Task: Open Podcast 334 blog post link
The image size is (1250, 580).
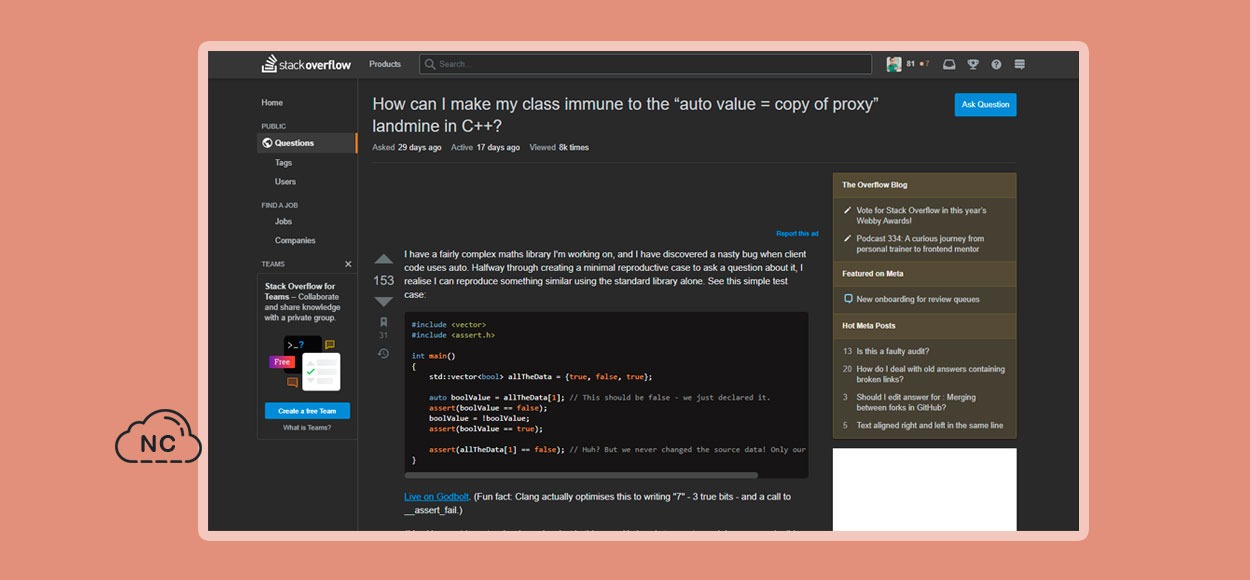Action: pos(920,244)
